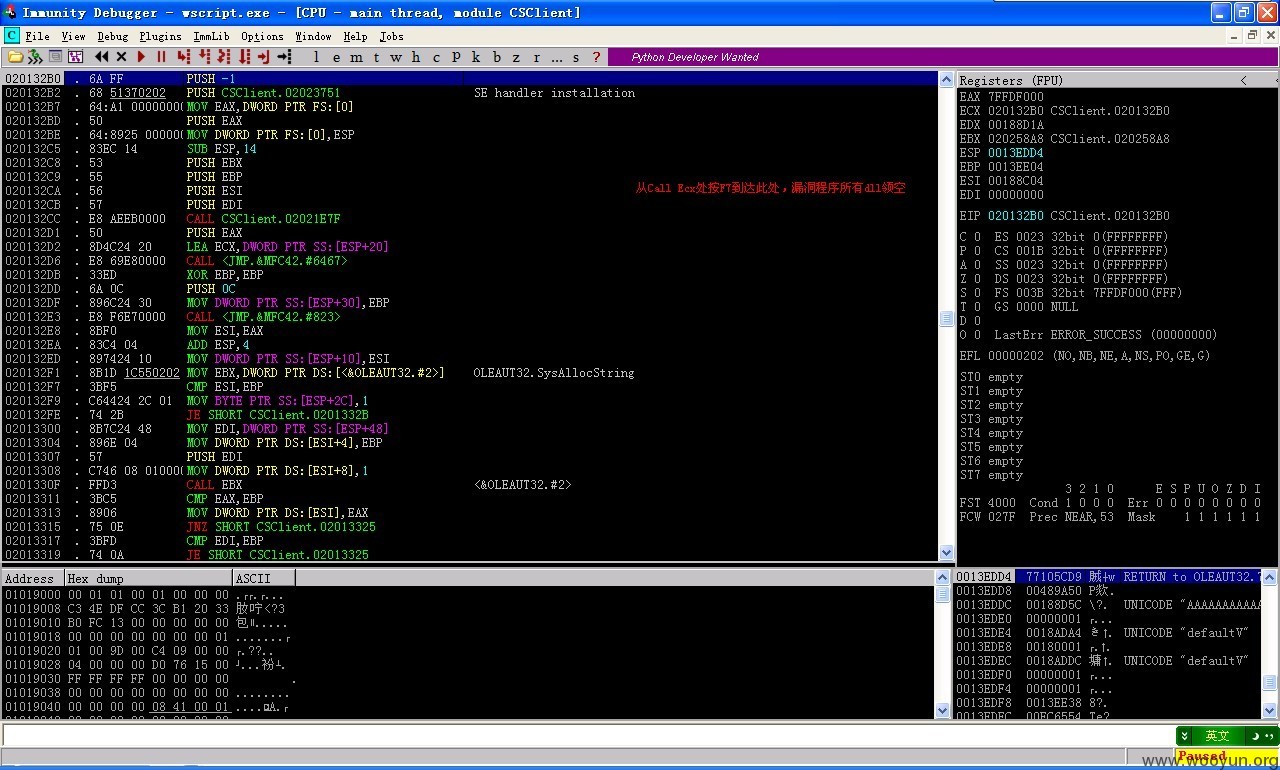Restart the program with the rewind icon
The width and height of the screenshot is (1280, 770).
click(x=102, y=57)
